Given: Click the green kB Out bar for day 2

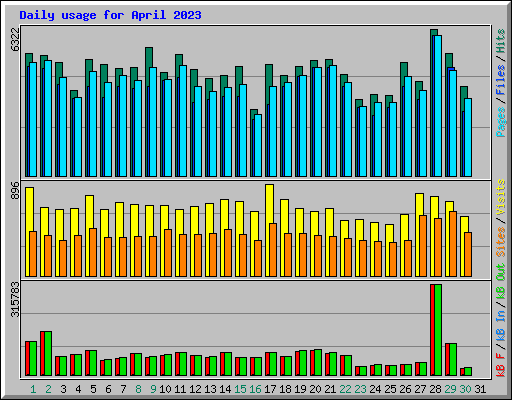Looking at the screenshot, I should 48,354.
